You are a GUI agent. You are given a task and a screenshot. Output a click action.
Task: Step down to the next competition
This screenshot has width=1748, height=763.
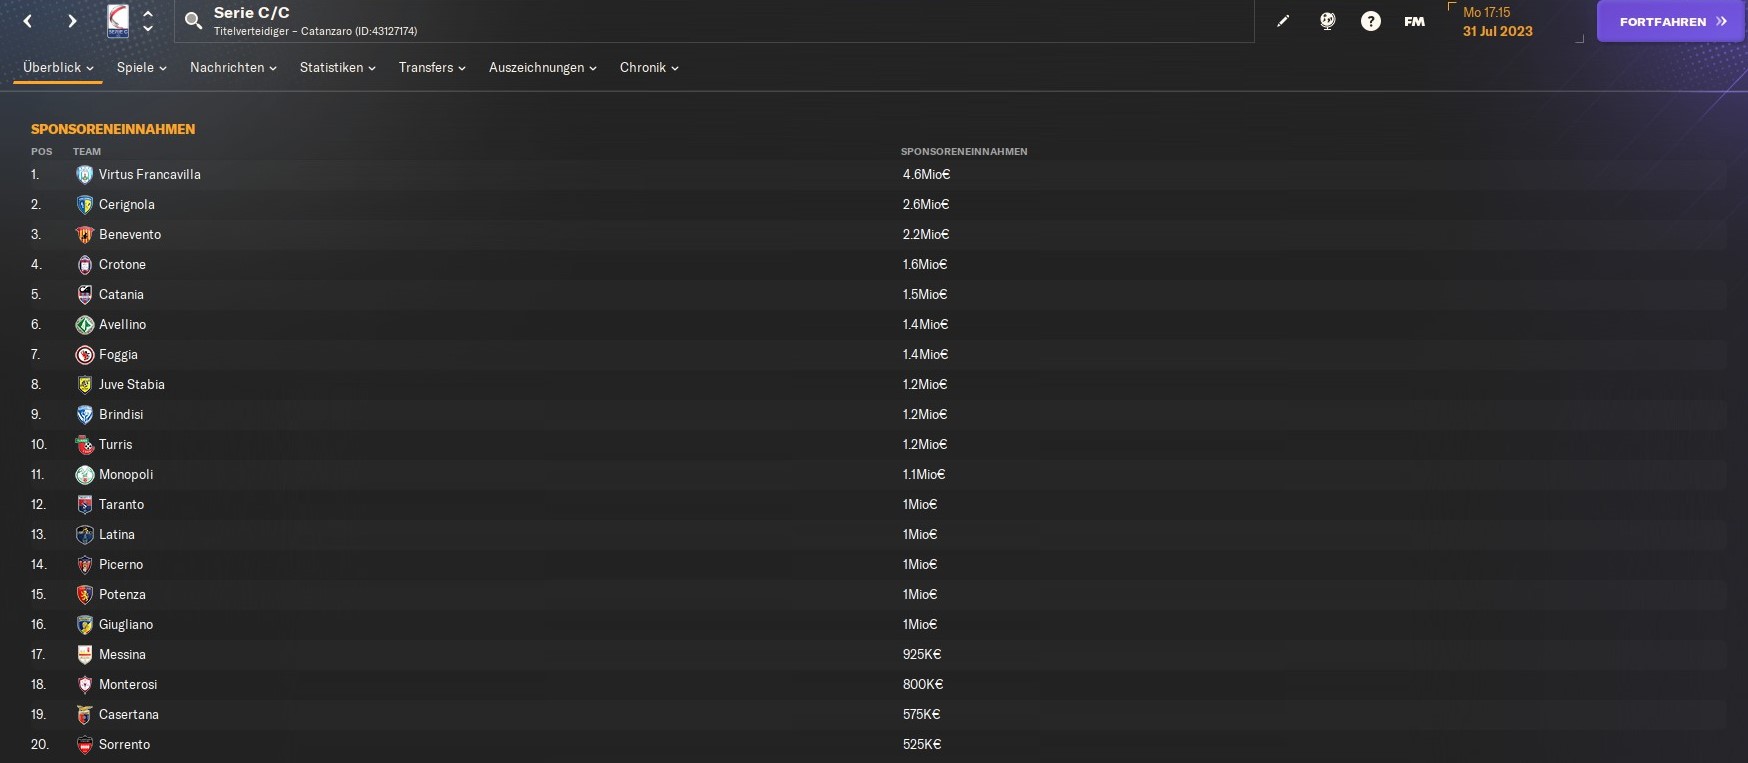(148, 29)
